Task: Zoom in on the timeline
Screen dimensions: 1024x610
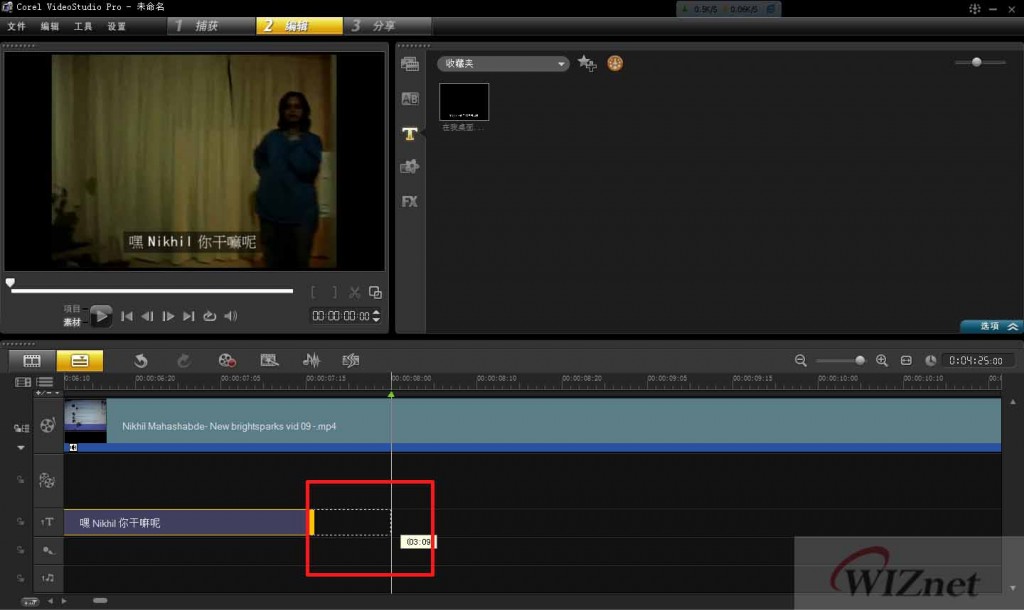Action: tap(881, 360)
